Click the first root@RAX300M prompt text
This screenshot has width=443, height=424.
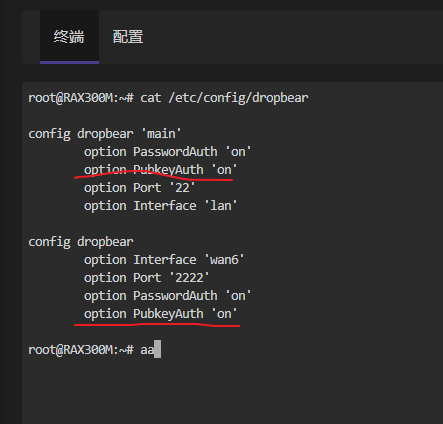(81, 98)
